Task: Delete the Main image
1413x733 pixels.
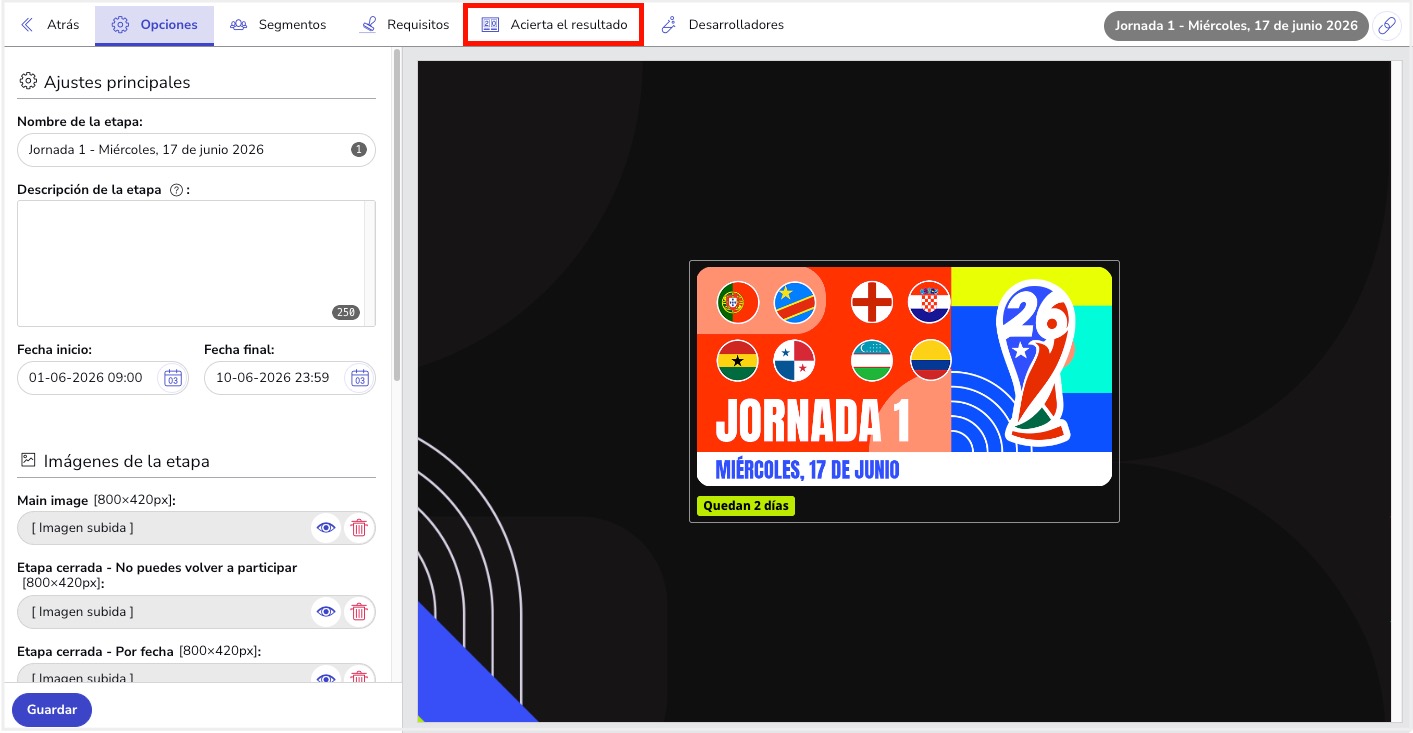Action: [x=359, y=528]
